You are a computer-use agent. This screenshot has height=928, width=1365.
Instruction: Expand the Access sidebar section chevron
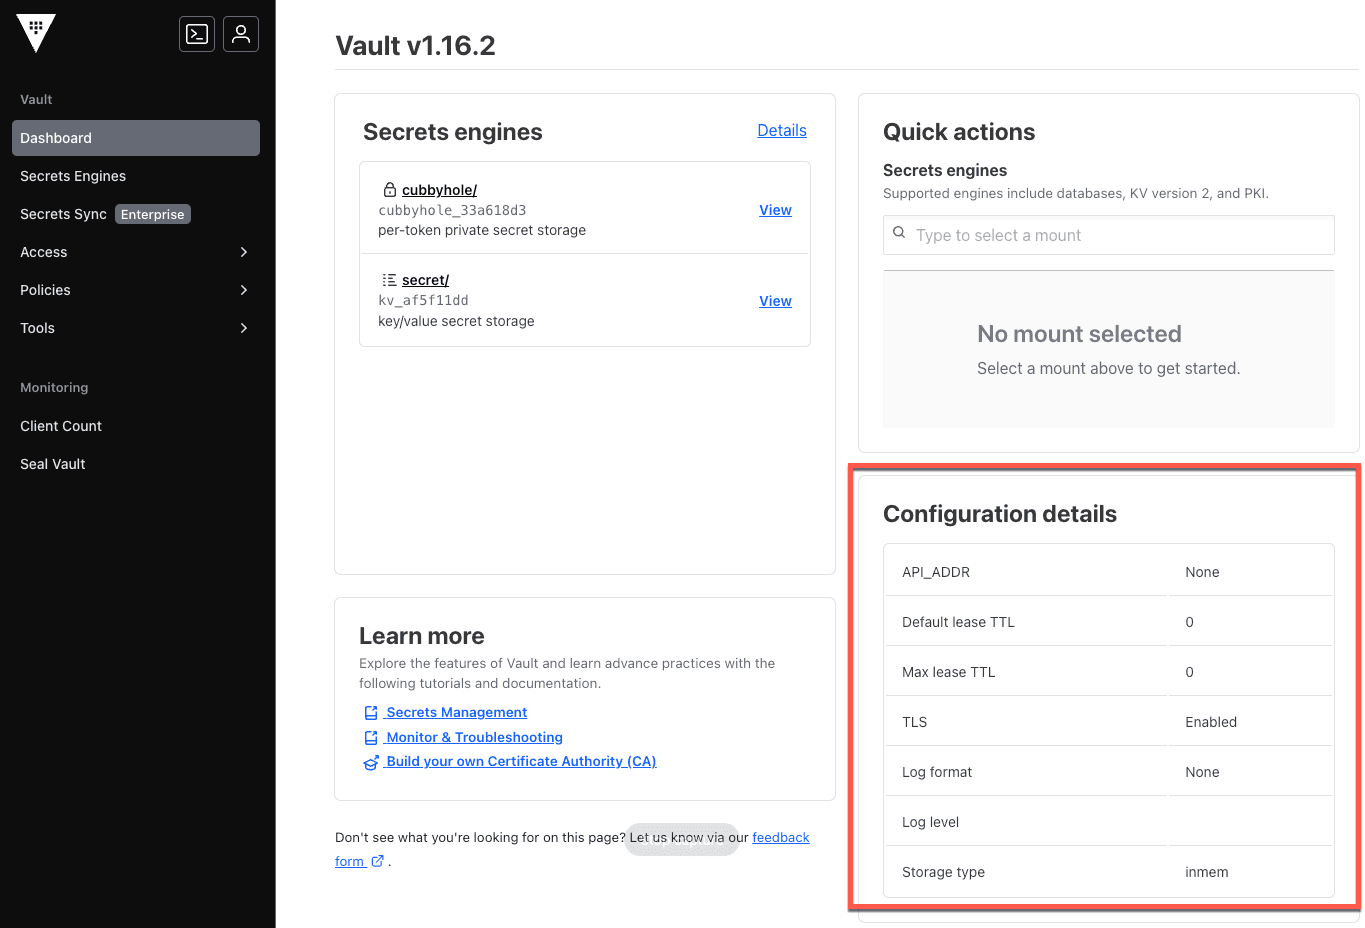click(244, 252)
